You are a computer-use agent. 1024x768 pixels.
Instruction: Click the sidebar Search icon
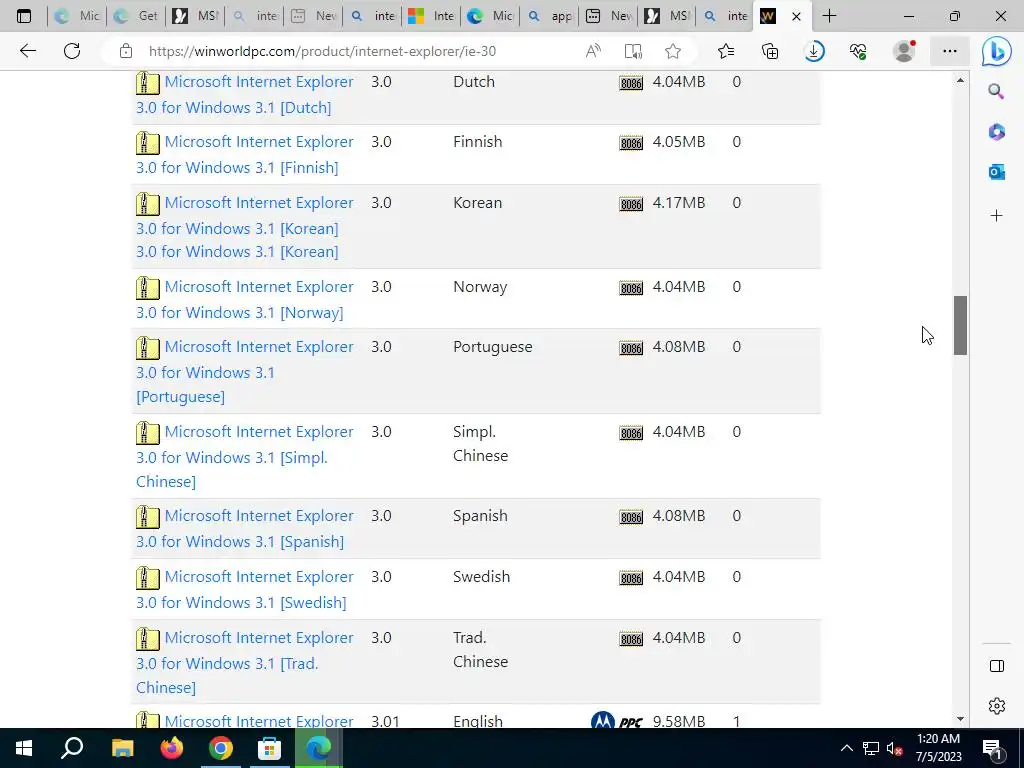click(x=996, y=91)
